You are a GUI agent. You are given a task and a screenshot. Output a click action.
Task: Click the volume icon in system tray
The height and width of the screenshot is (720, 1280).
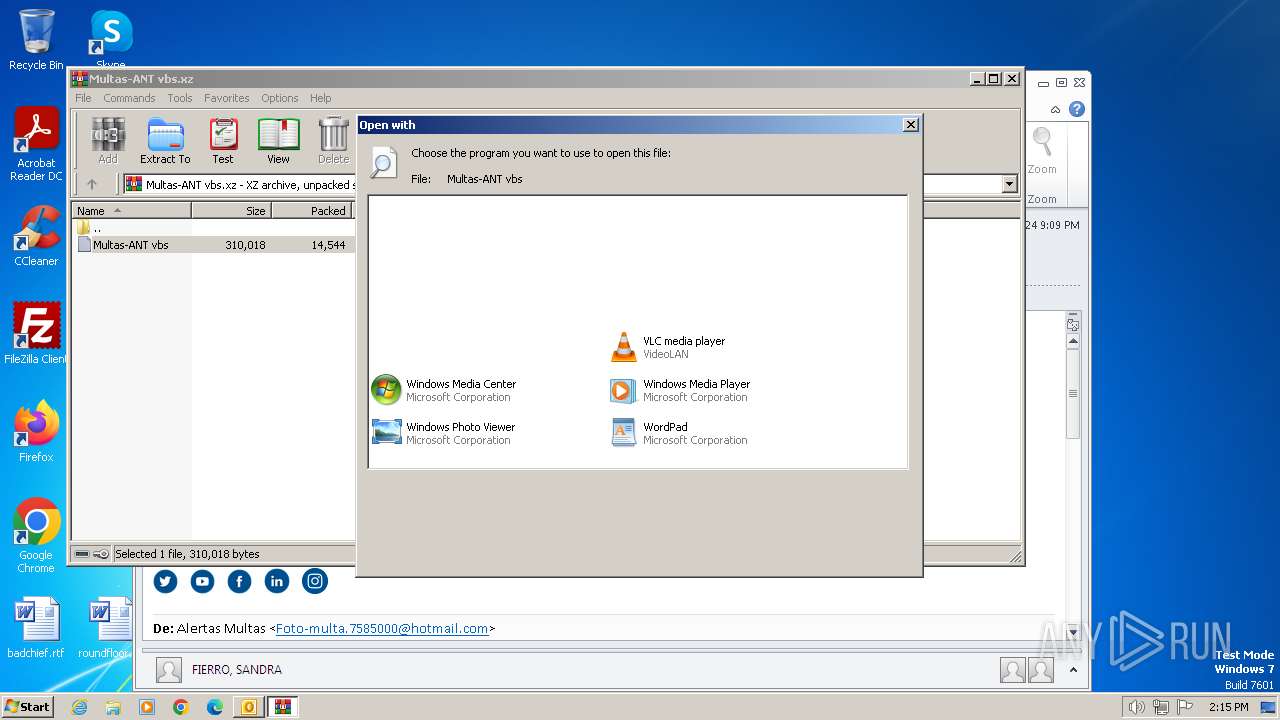1136,707
